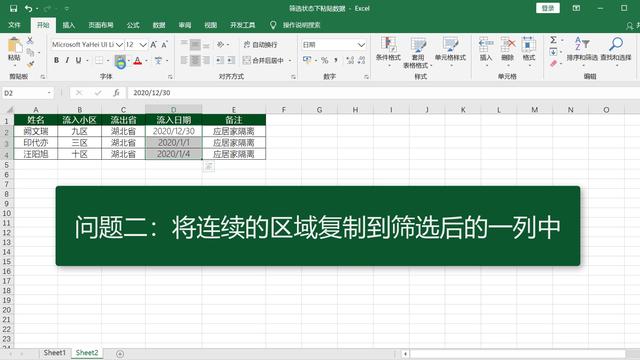Screen dimensions: 640x360
Task: Click the Format Painter brush icon
Action: pos(30,64)
